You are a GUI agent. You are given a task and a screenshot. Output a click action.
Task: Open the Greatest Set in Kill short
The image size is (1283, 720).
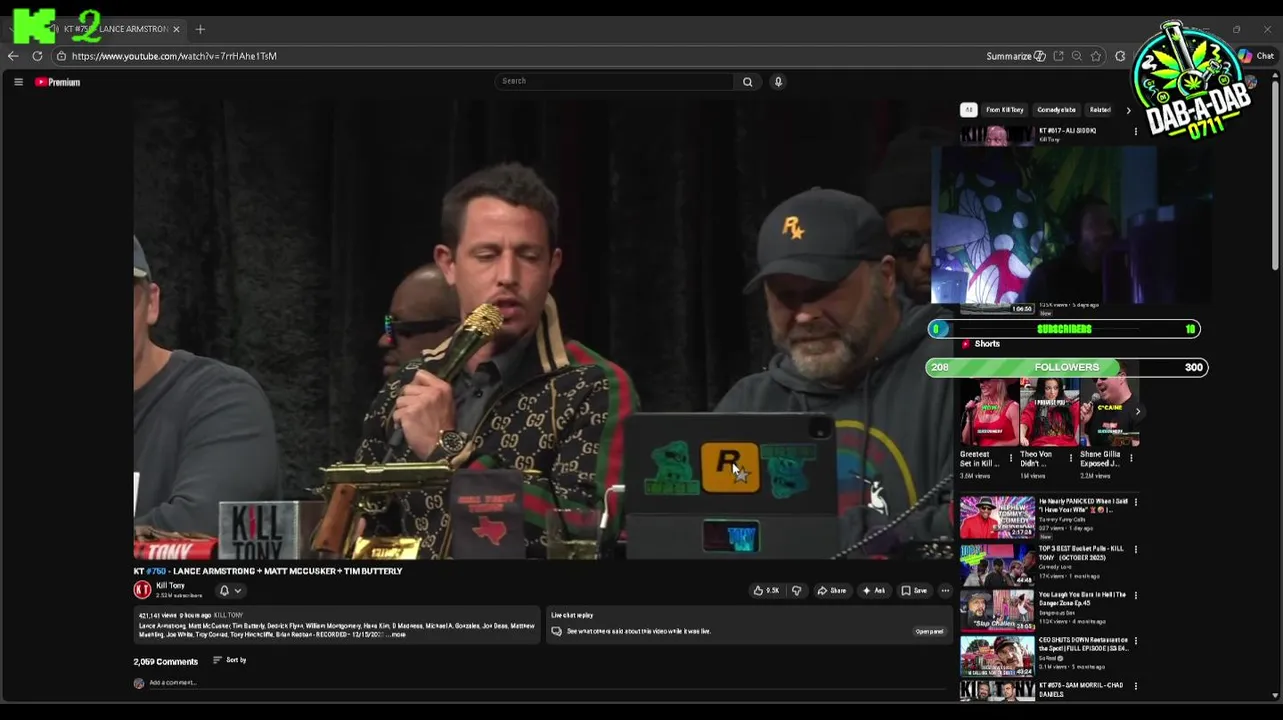[x=987, y=410]
